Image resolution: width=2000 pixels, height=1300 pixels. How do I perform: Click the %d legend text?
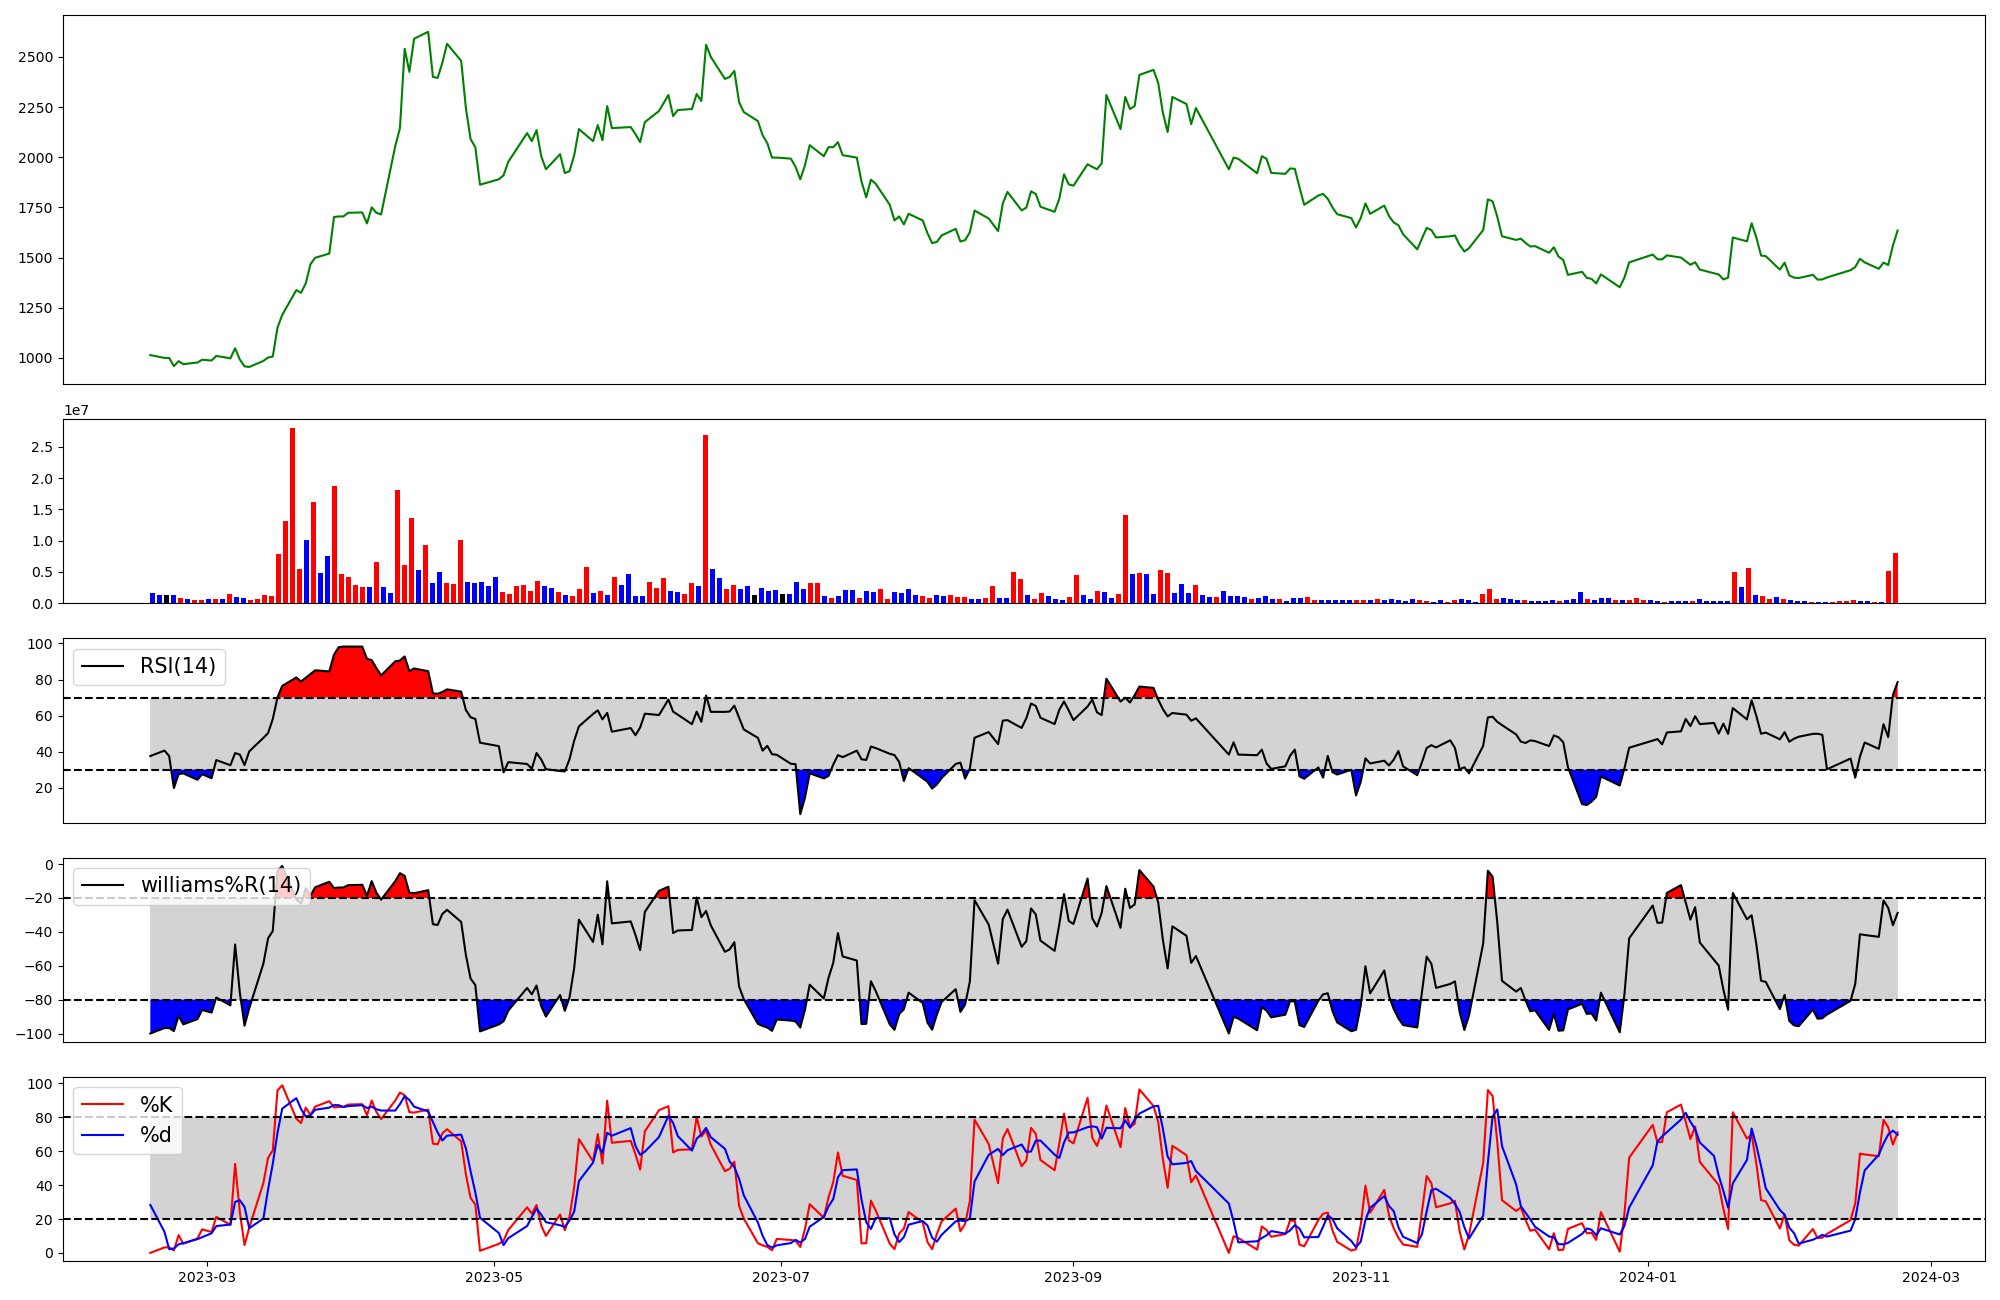[x=155, y=1135]
